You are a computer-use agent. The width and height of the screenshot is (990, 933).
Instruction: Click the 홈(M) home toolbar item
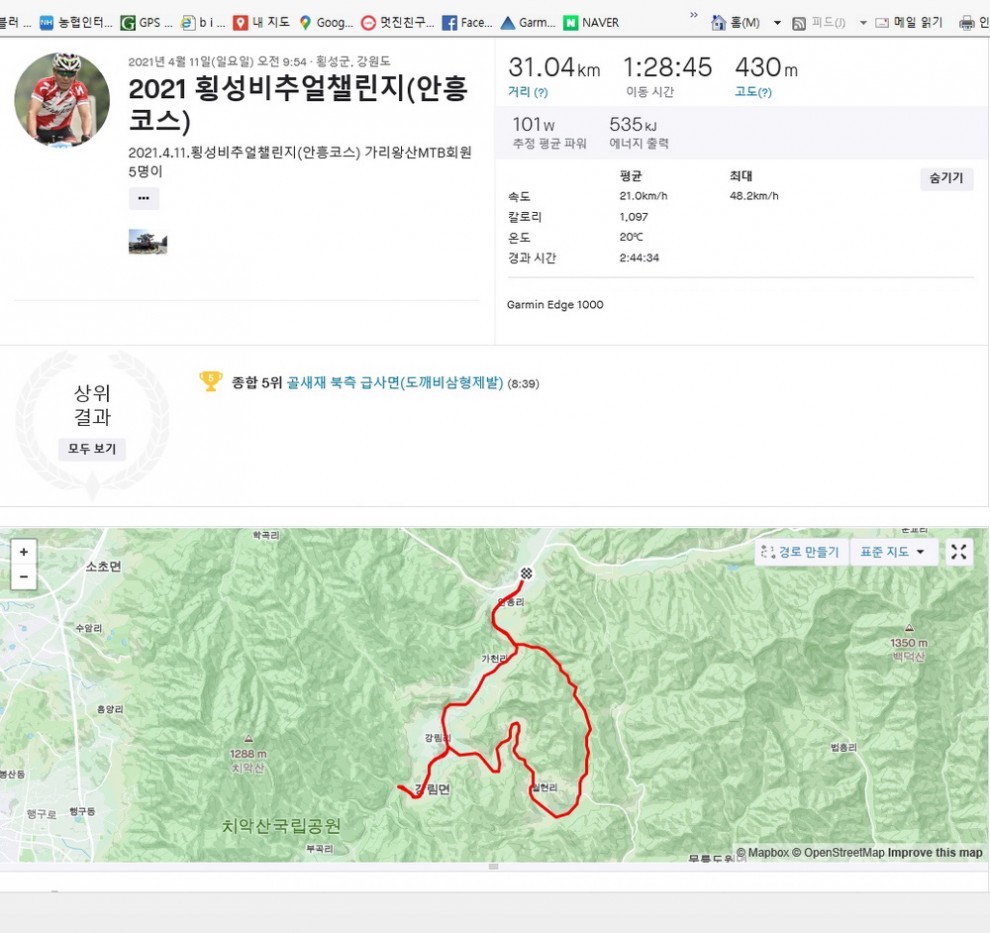pos(736,22)
